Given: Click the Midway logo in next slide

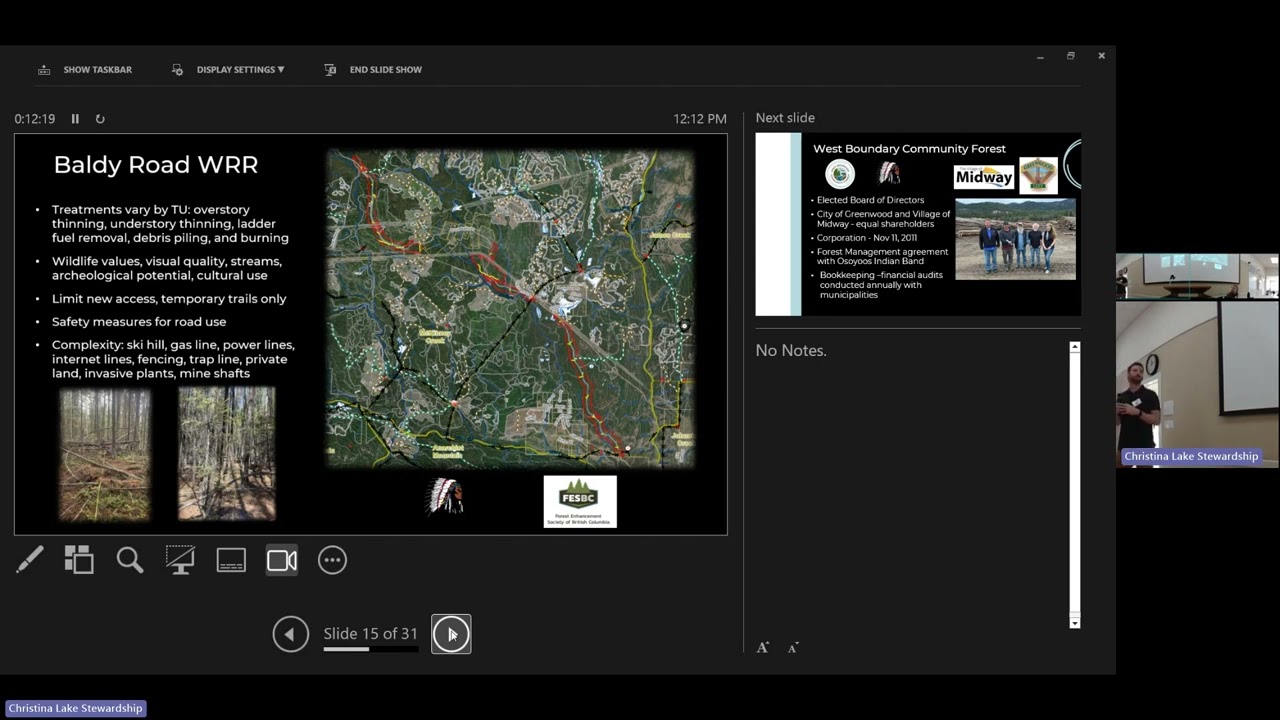Looking at the screenshot, I should (984, 177).
